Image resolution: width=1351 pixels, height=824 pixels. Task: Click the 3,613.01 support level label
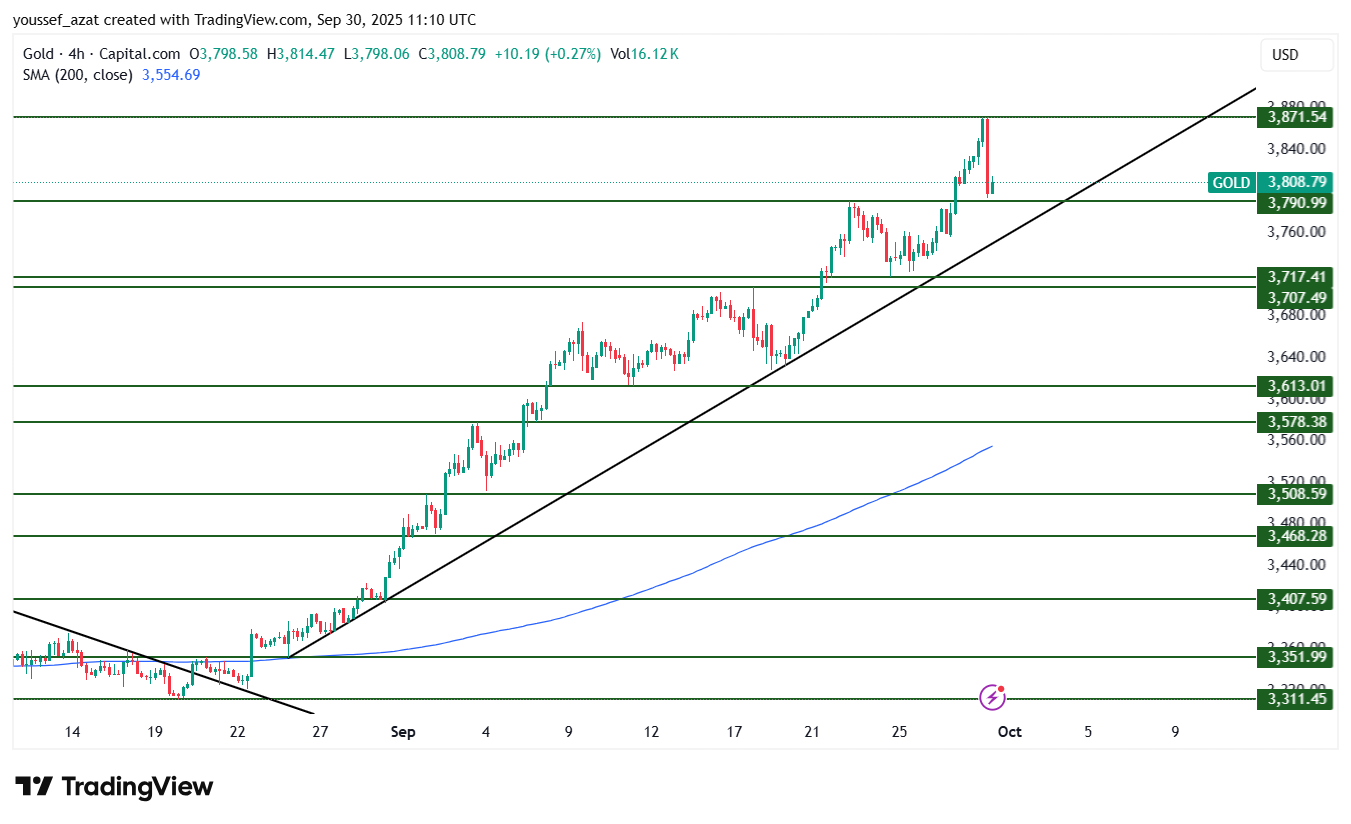[1297, 386]
